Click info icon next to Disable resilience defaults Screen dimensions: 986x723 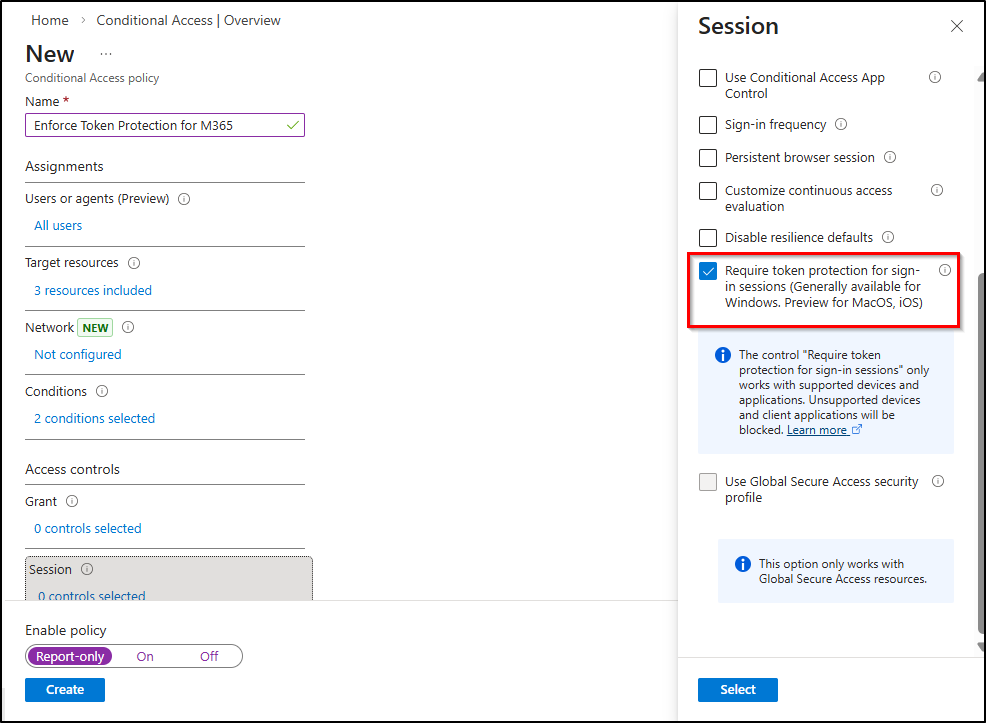(x=888, y=237)
